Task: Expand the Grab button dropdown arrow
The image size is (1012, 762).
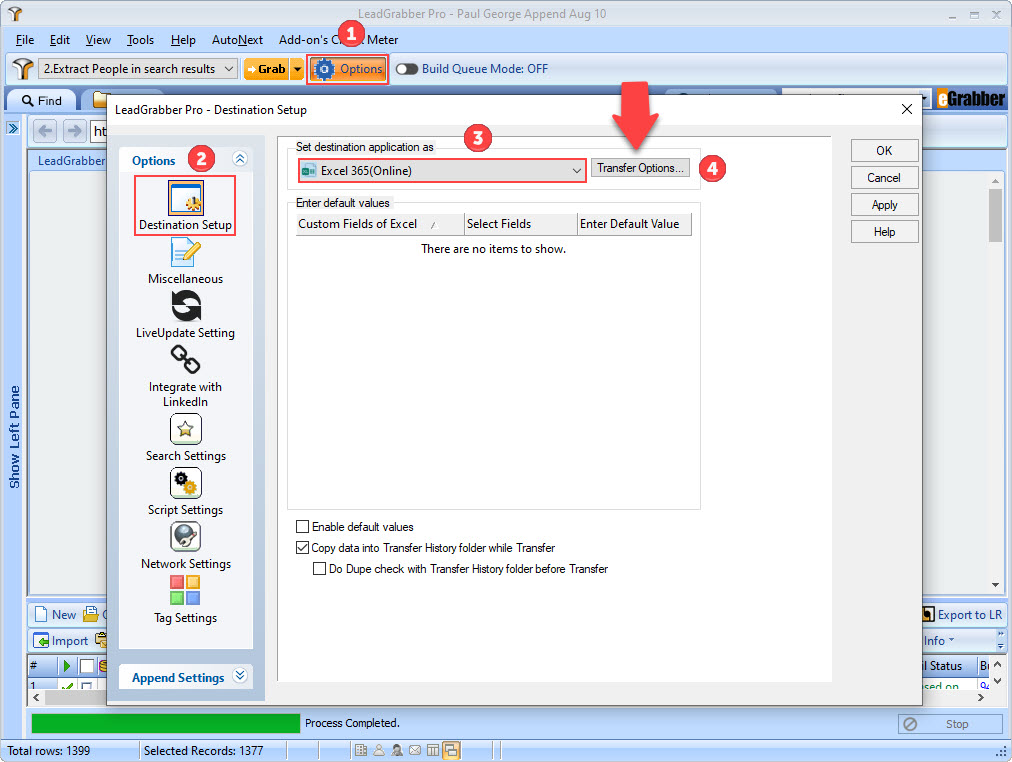Action: (x=297, y=69)
